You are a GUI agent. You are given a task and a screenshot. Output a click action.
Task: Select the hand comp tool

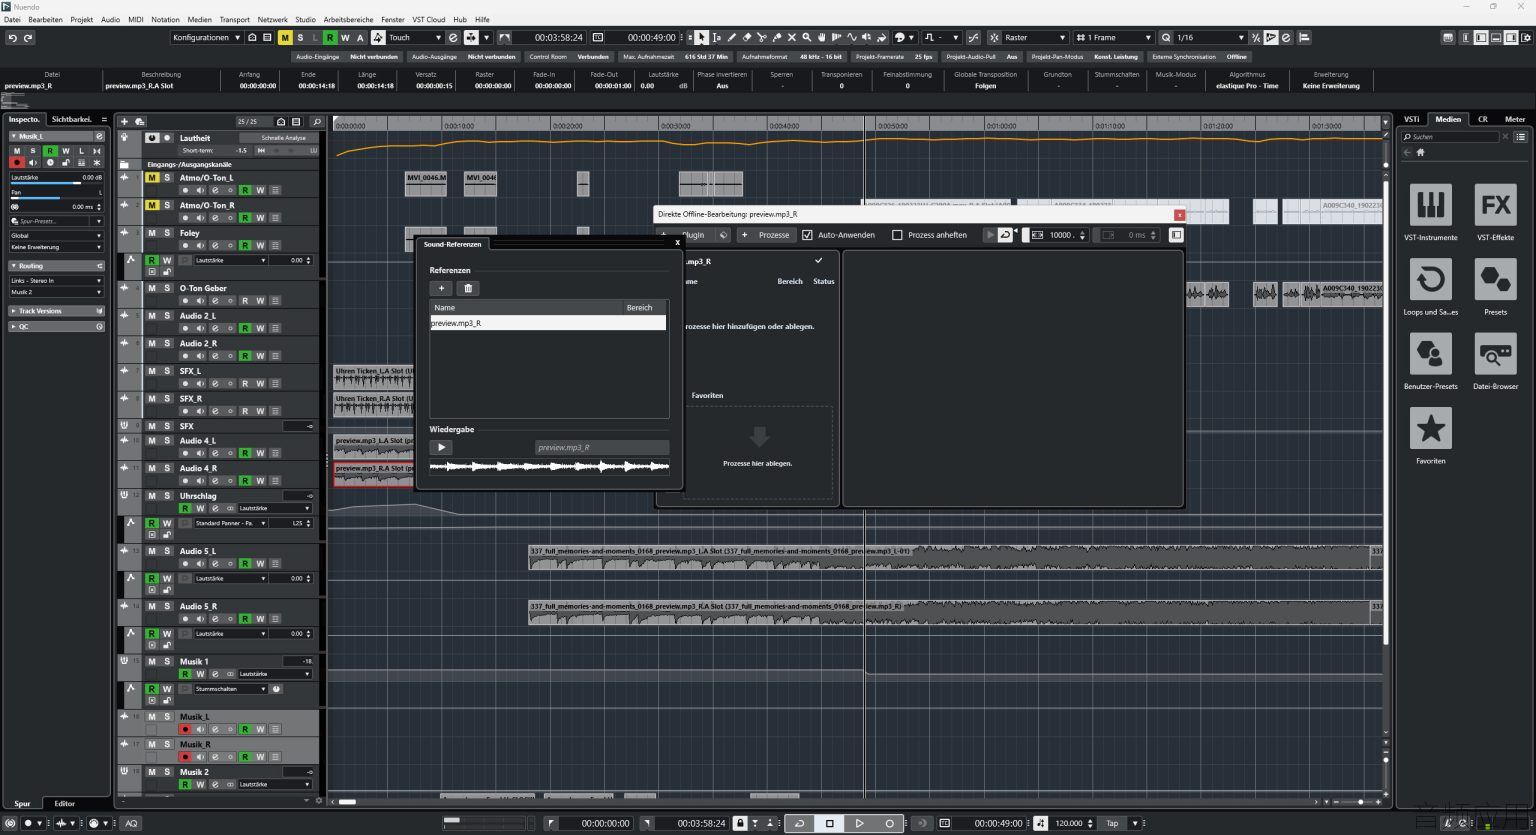[x=822, y=38]
